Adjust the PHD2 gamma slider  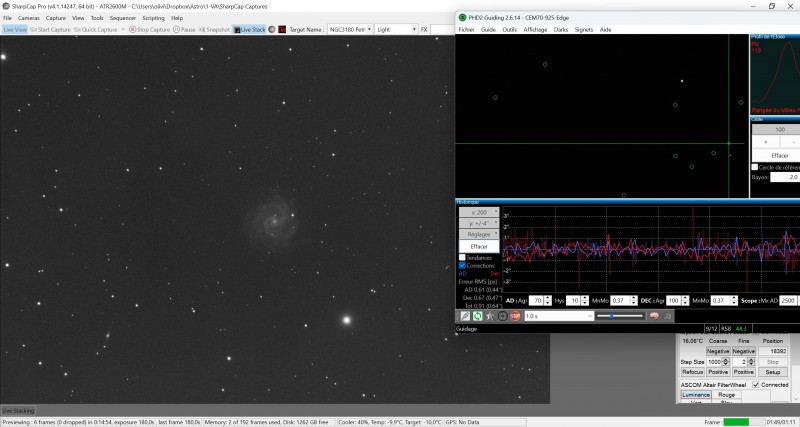(620, 316)
